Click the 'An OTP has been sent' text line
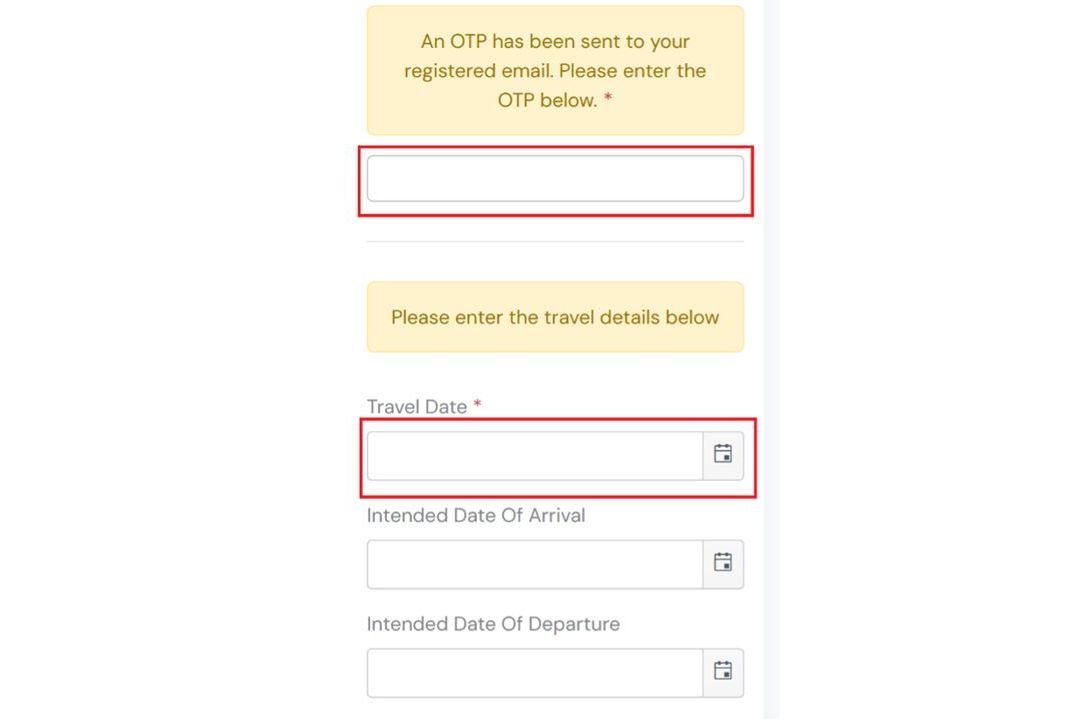The image size is (1080, 720). 555,41
